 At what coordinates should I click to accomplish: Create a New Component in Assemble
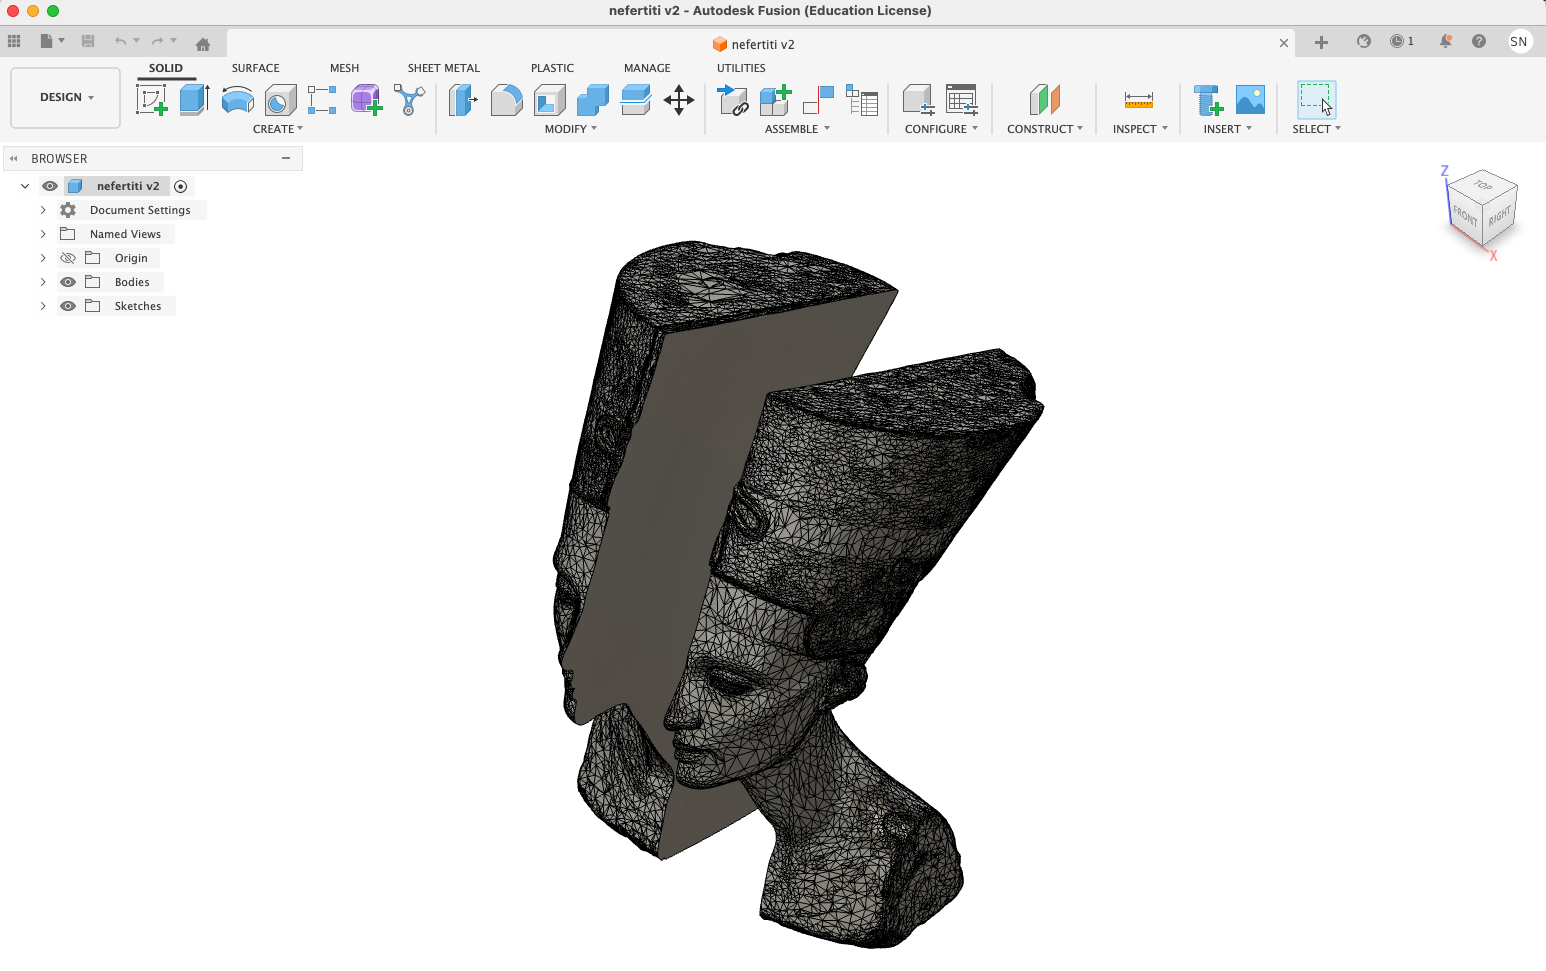(774, 100)
